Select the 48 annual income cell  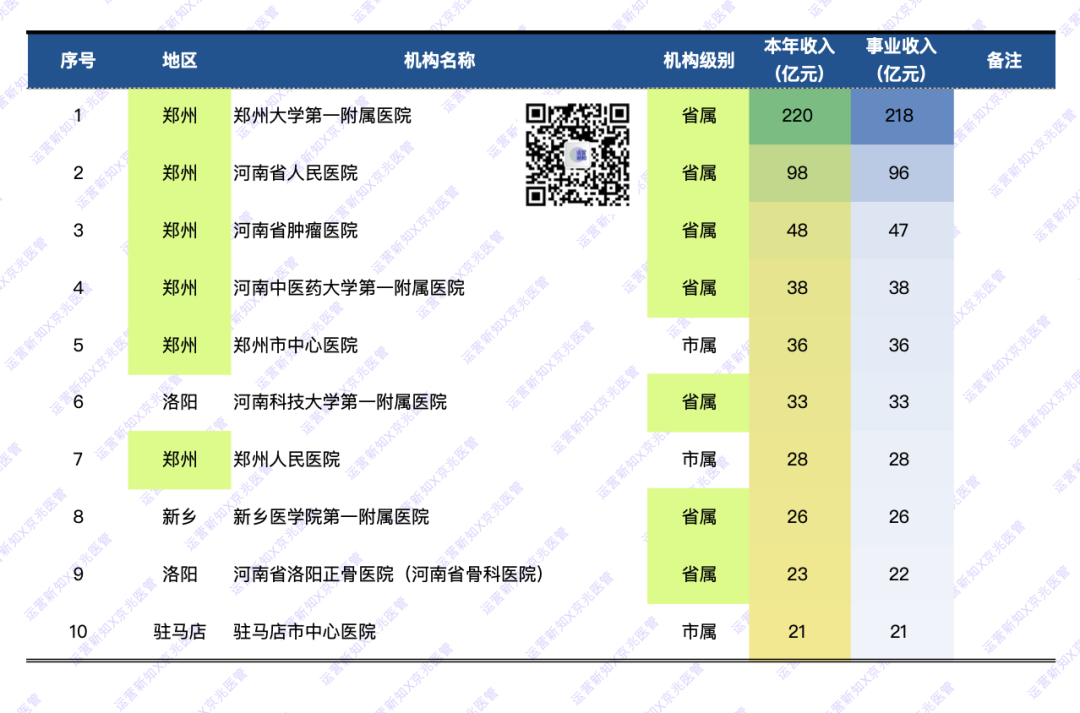coord(800,230)
